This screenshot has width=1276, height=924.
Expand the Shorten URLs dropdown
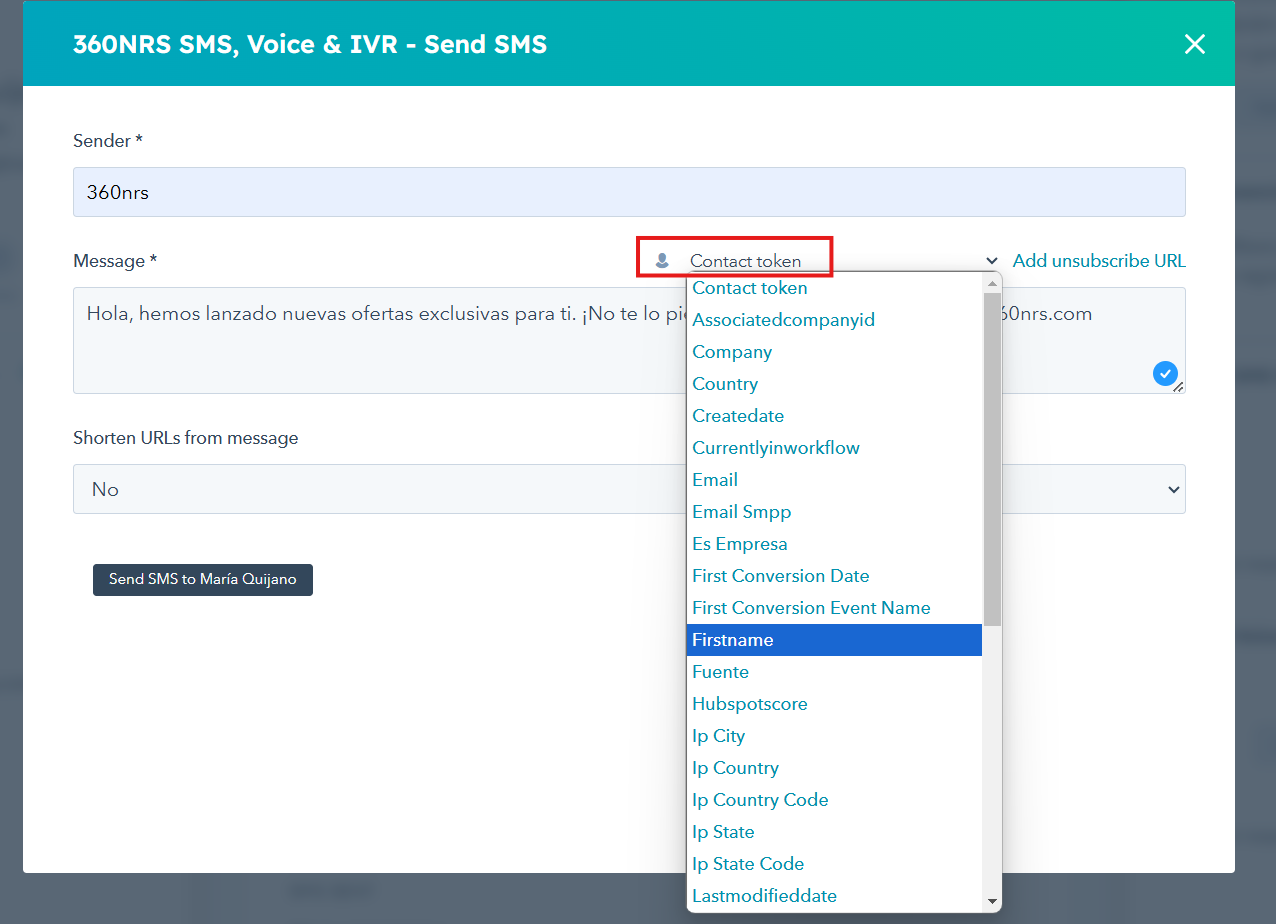(x=628, y=489)
